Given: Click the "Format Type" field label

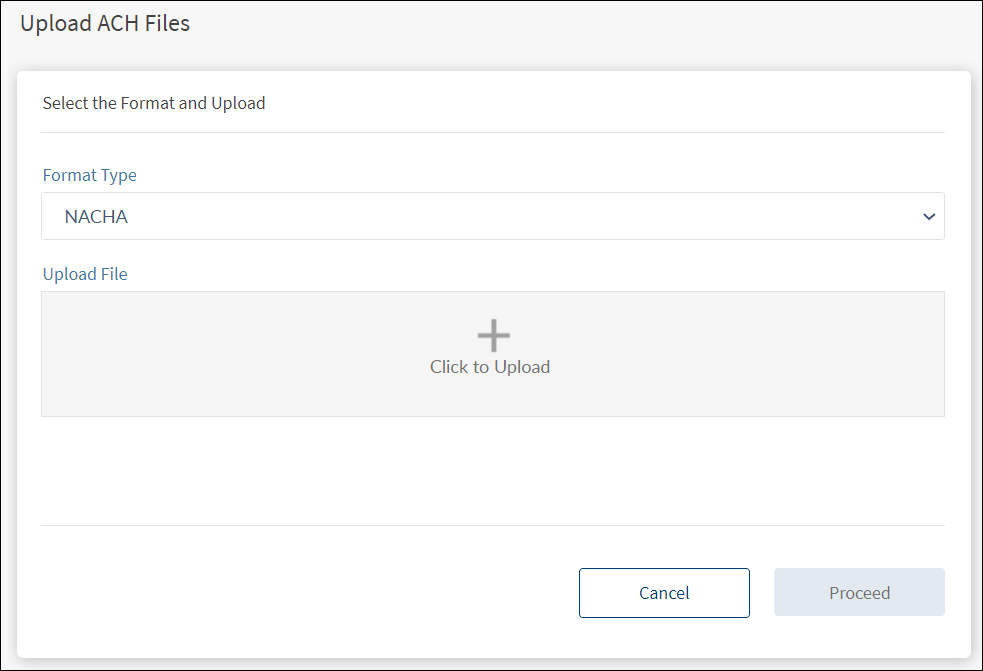Looking at the screenshot, I should tap(90, 175).
